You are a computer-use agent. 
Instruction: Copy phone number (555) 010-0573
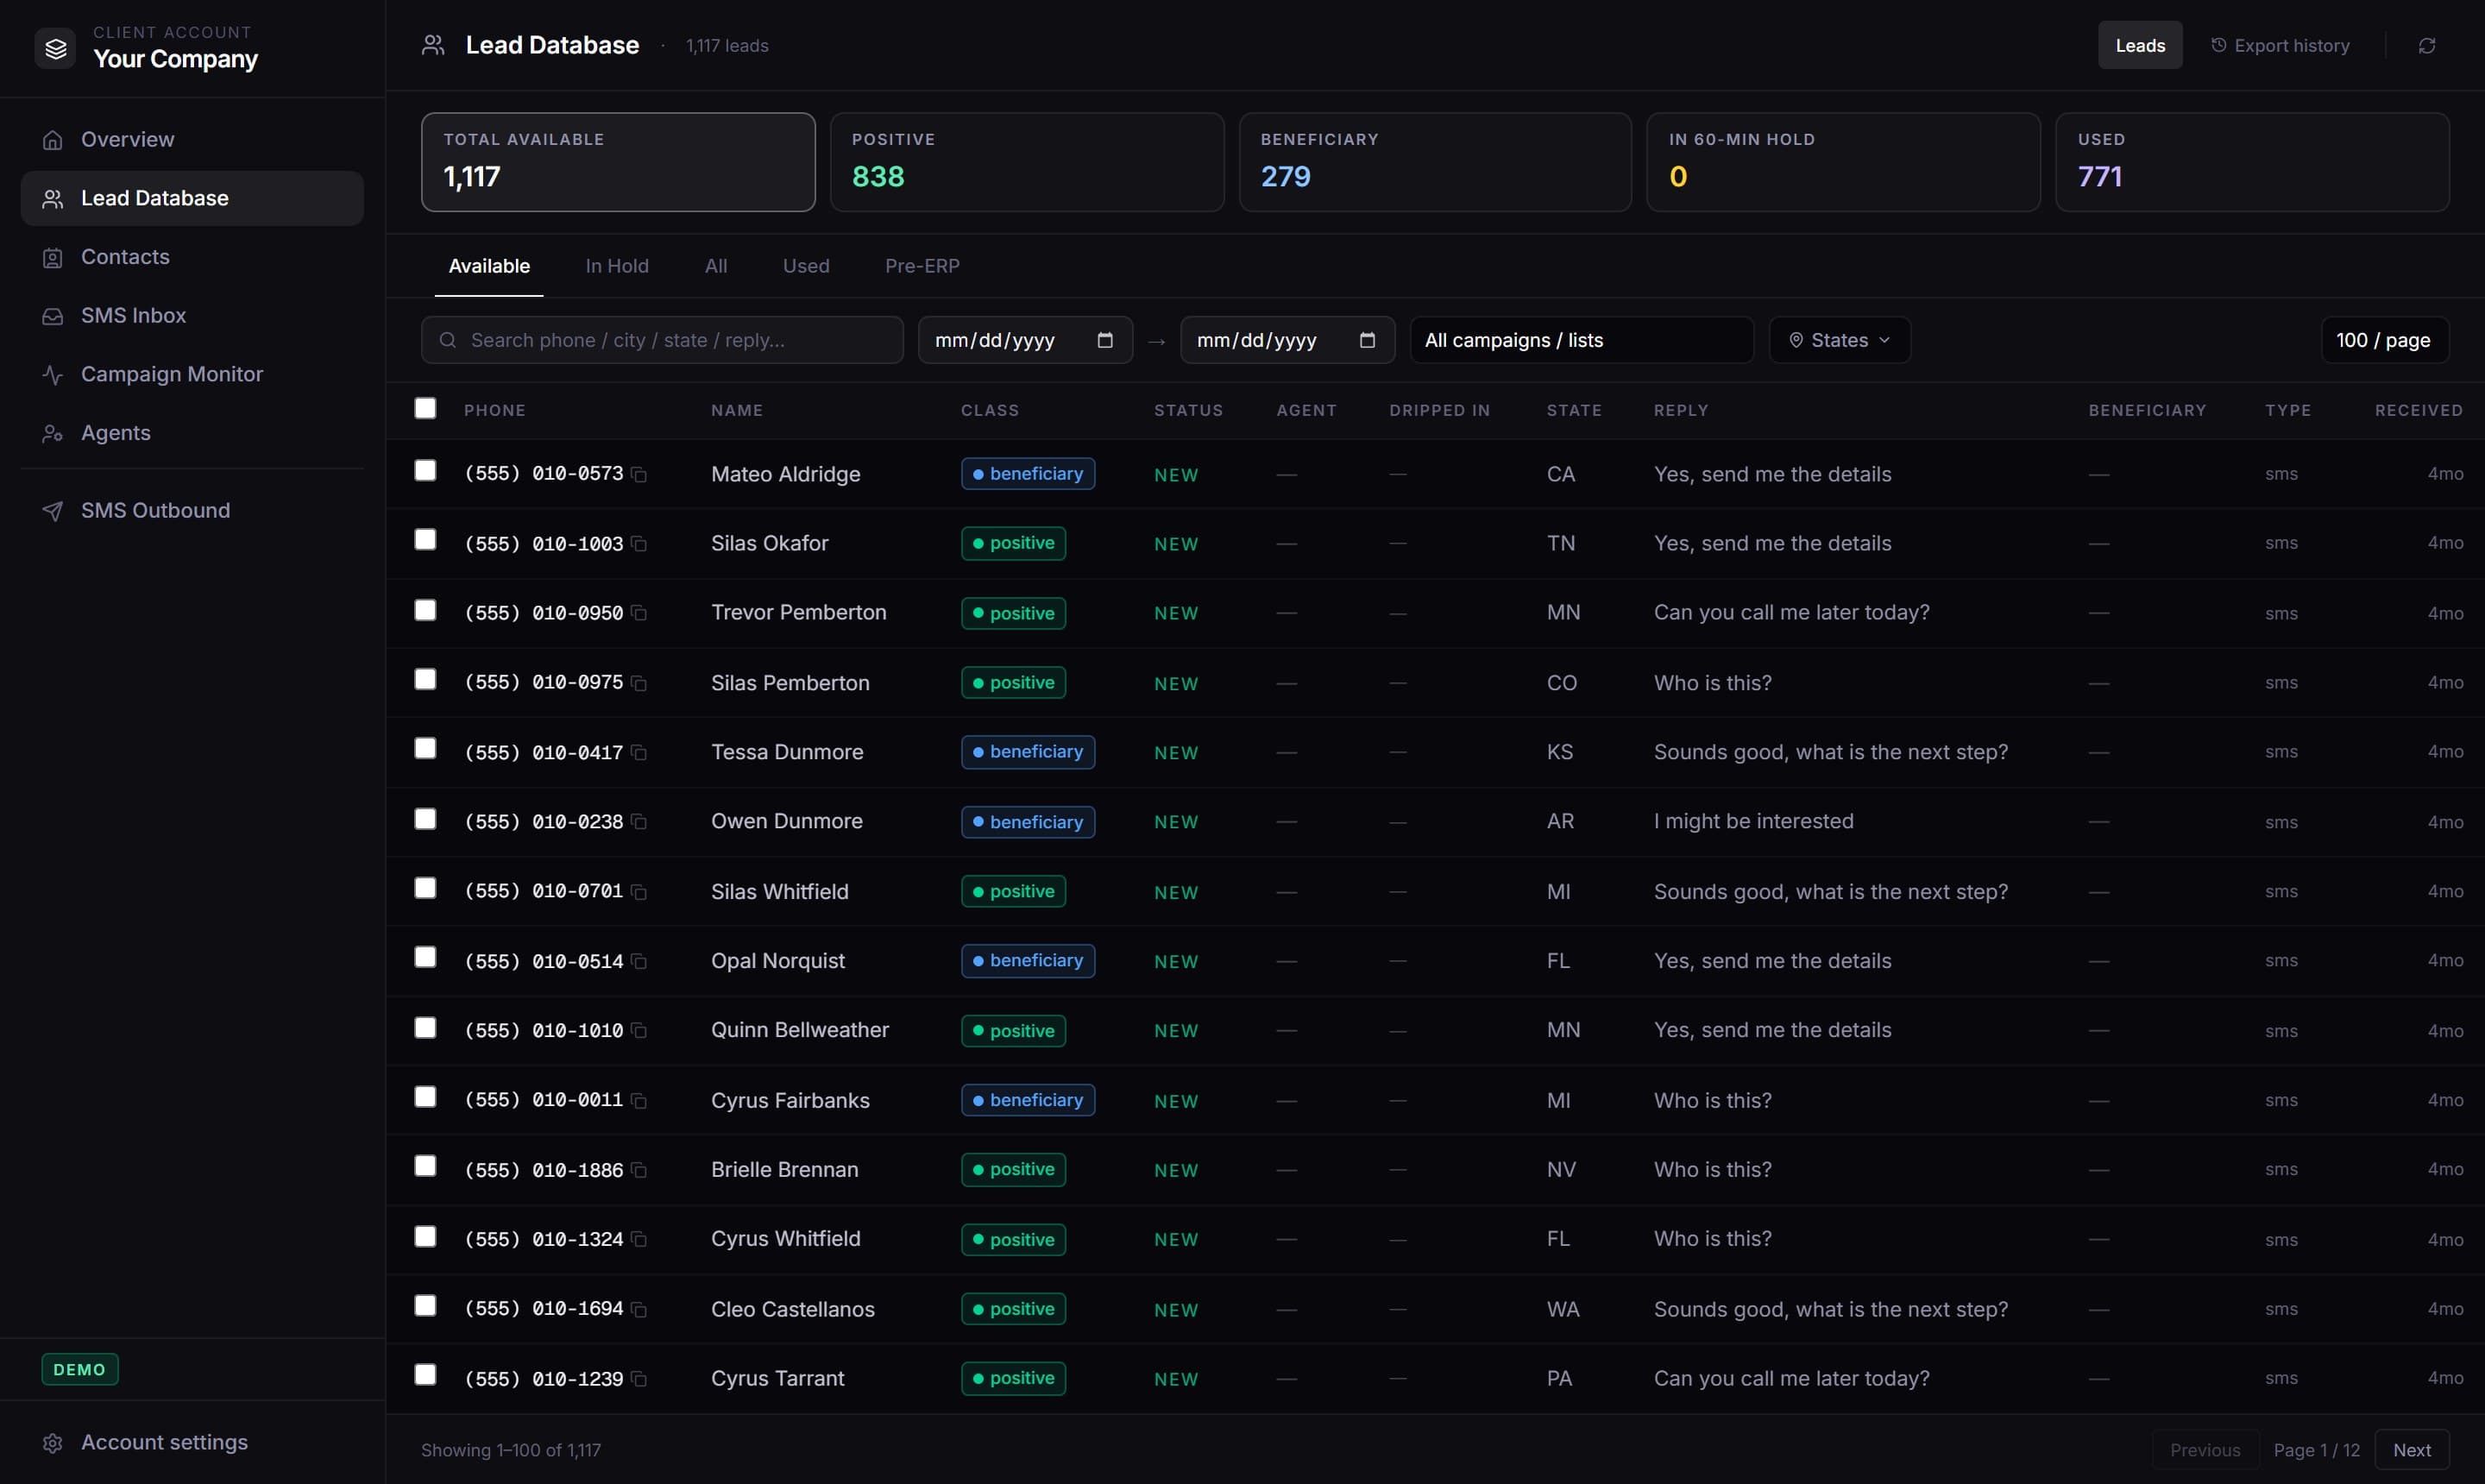639,475
